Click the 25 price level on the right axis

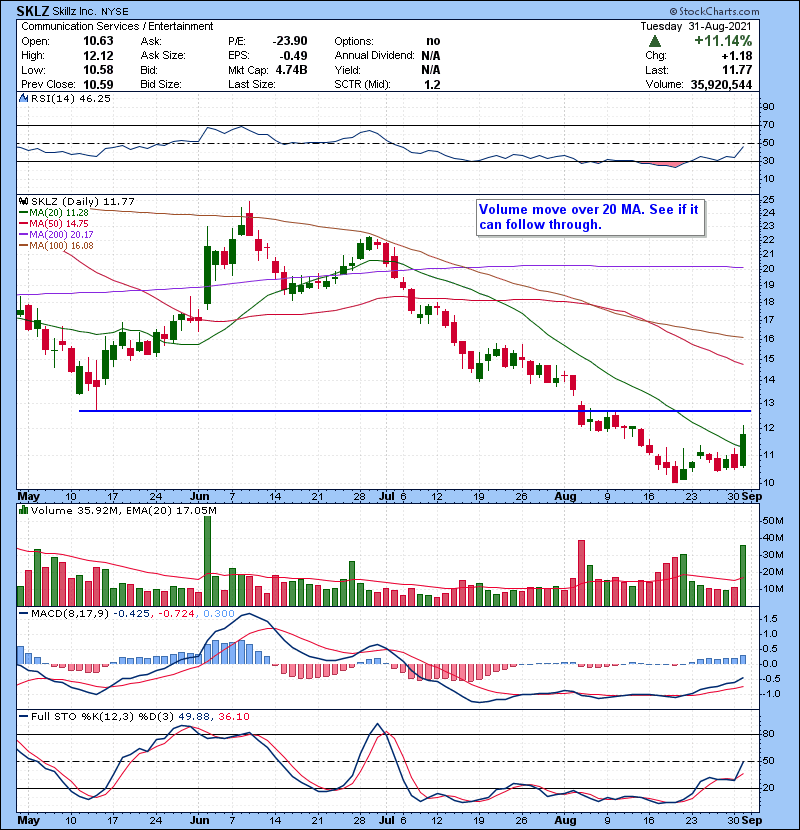click(x=768, y=200)
